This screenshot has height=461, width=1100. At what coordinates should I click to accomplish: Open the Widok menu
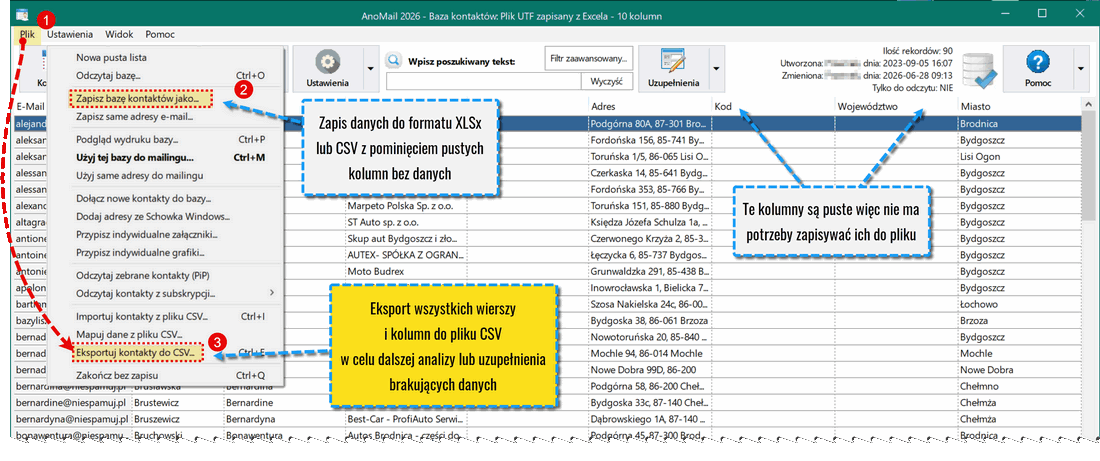tap(119, 34)
